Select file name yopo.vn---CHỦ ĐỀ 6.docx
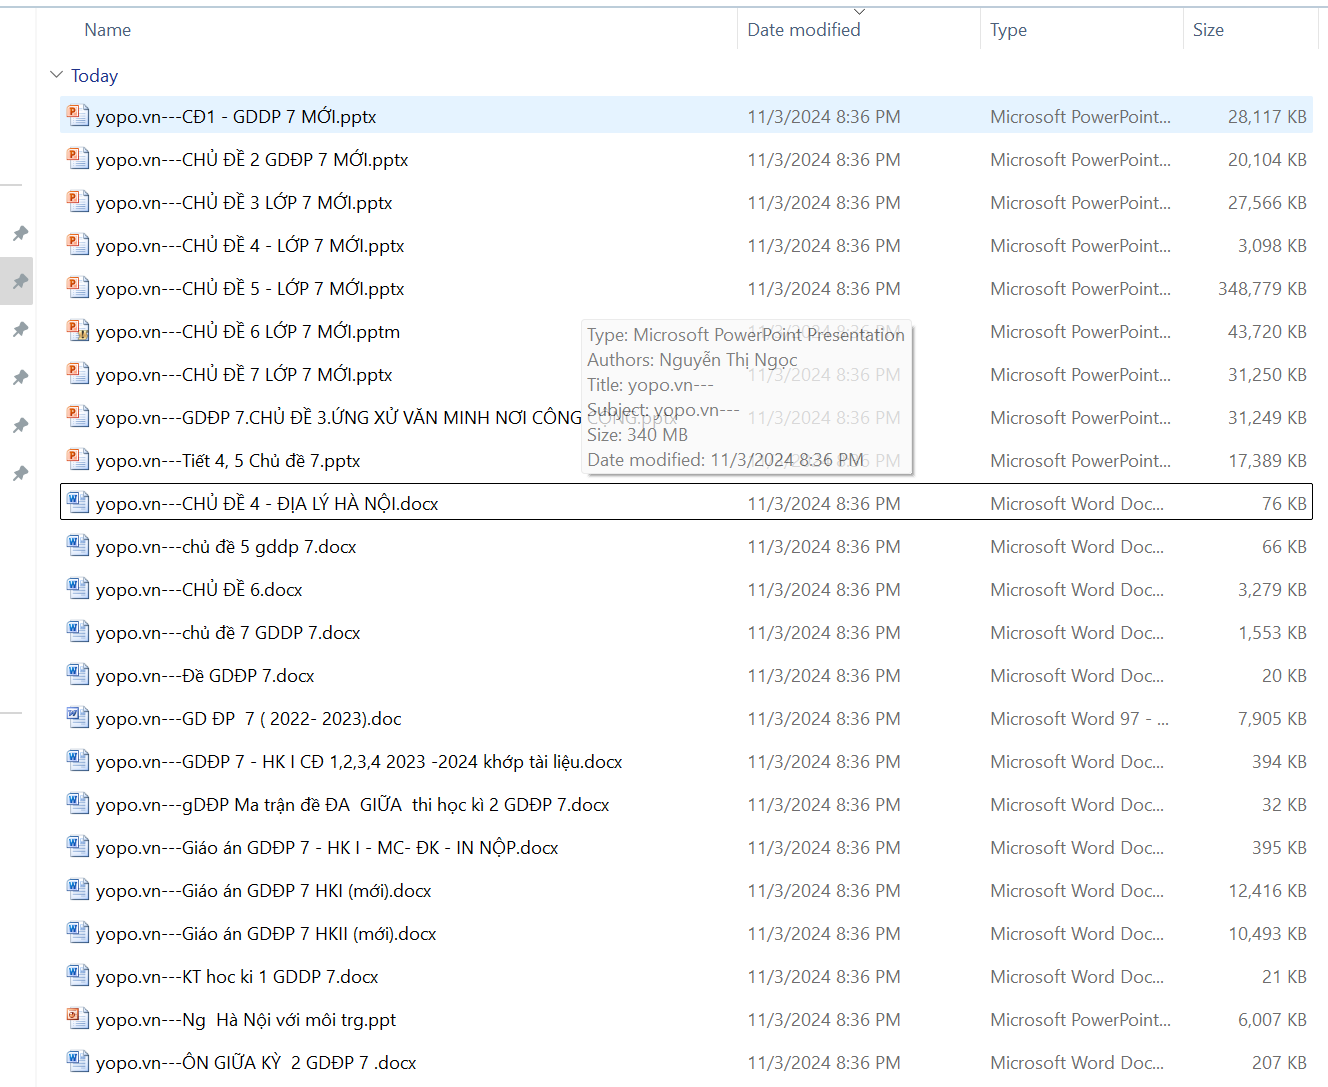The image size is (1328, 1087). coord(199,590)
